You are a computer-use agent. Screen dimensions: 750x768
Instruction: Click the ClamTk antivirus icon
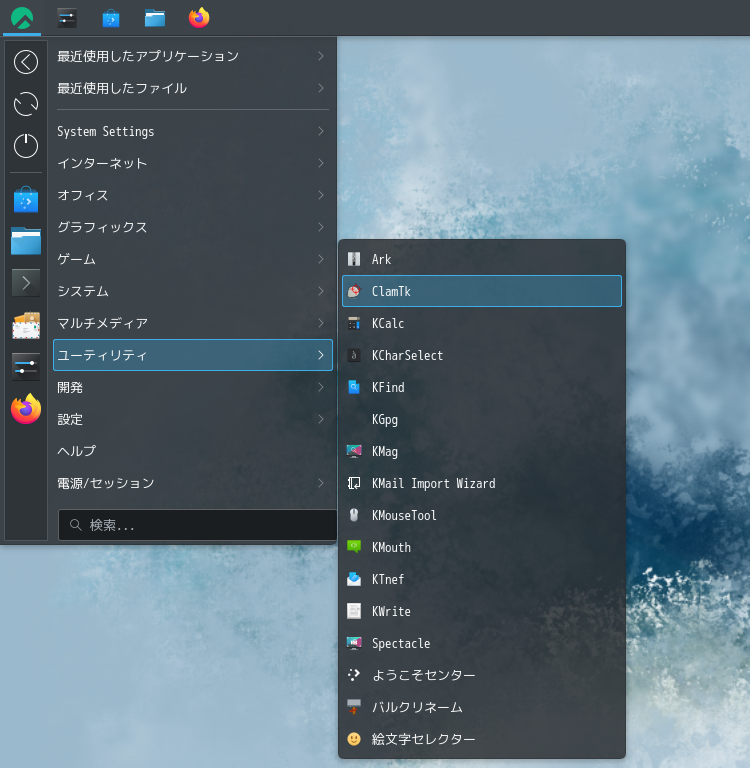[354, 291]
